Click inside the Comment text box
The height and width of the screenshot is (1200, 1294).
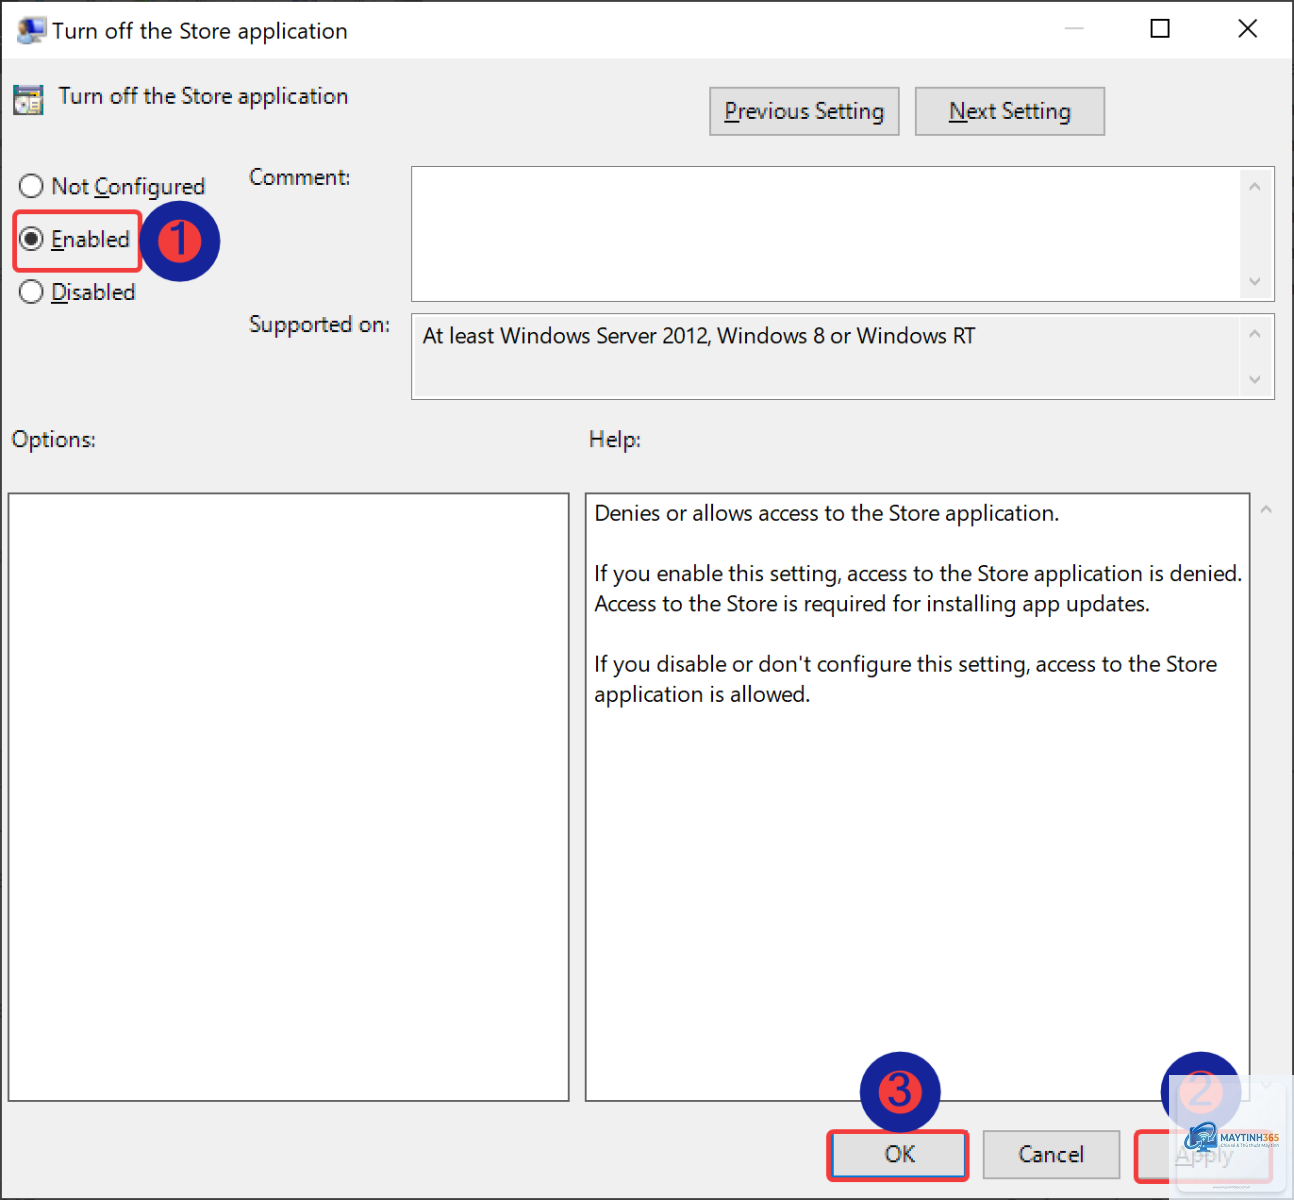(x=826, y=234)
